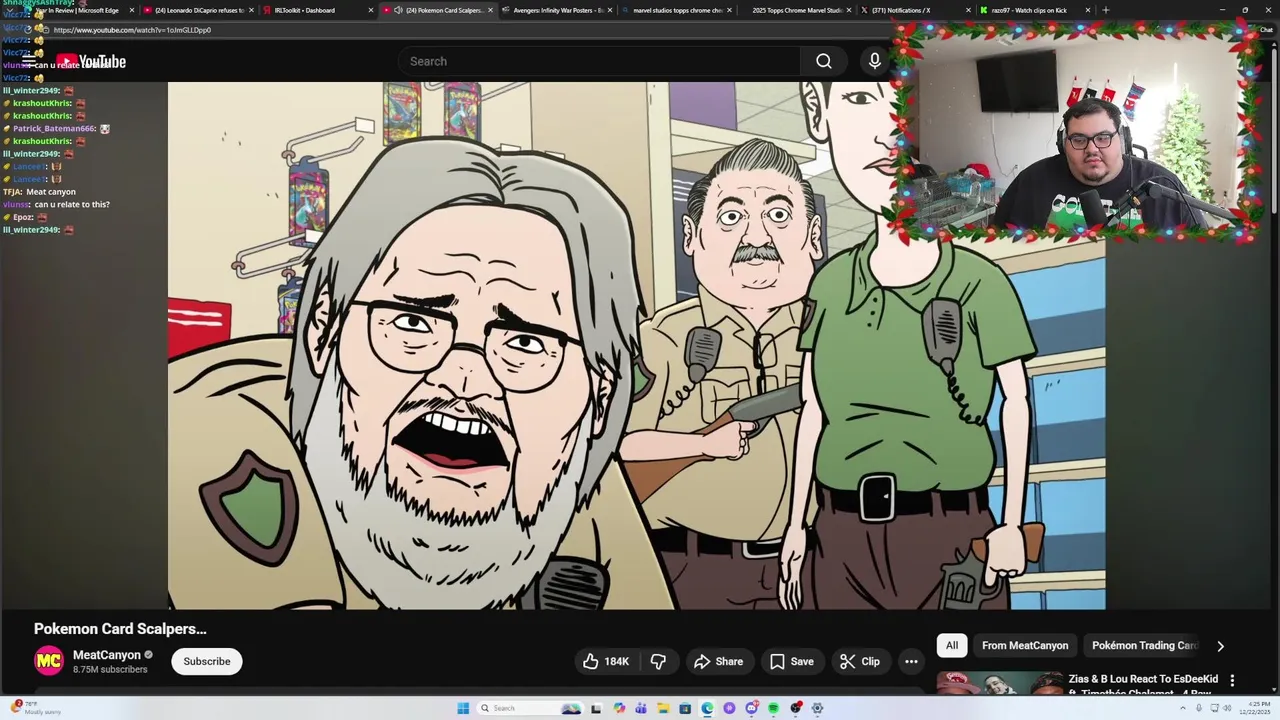Image resolution: width=1280 pixels, height=720 pixels.
Task: Start voice search with microphone icon
Action: (875, 61)
